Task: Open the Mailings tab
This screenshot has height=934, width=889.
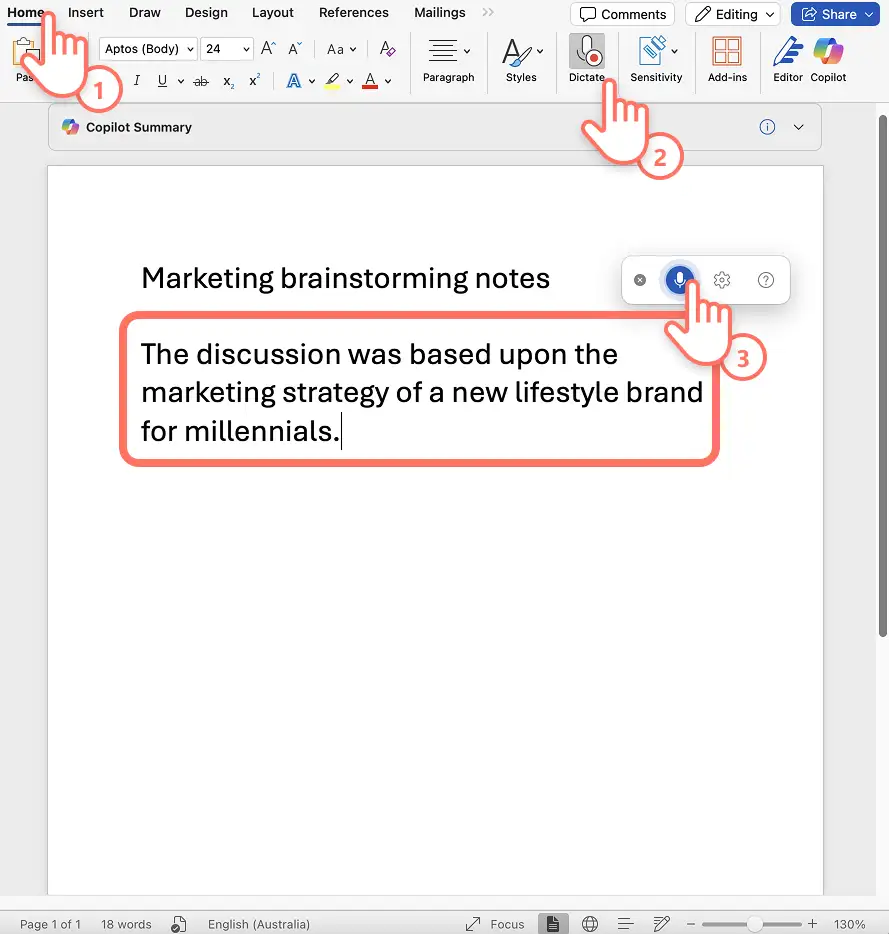Action: [x=440, y=13]
